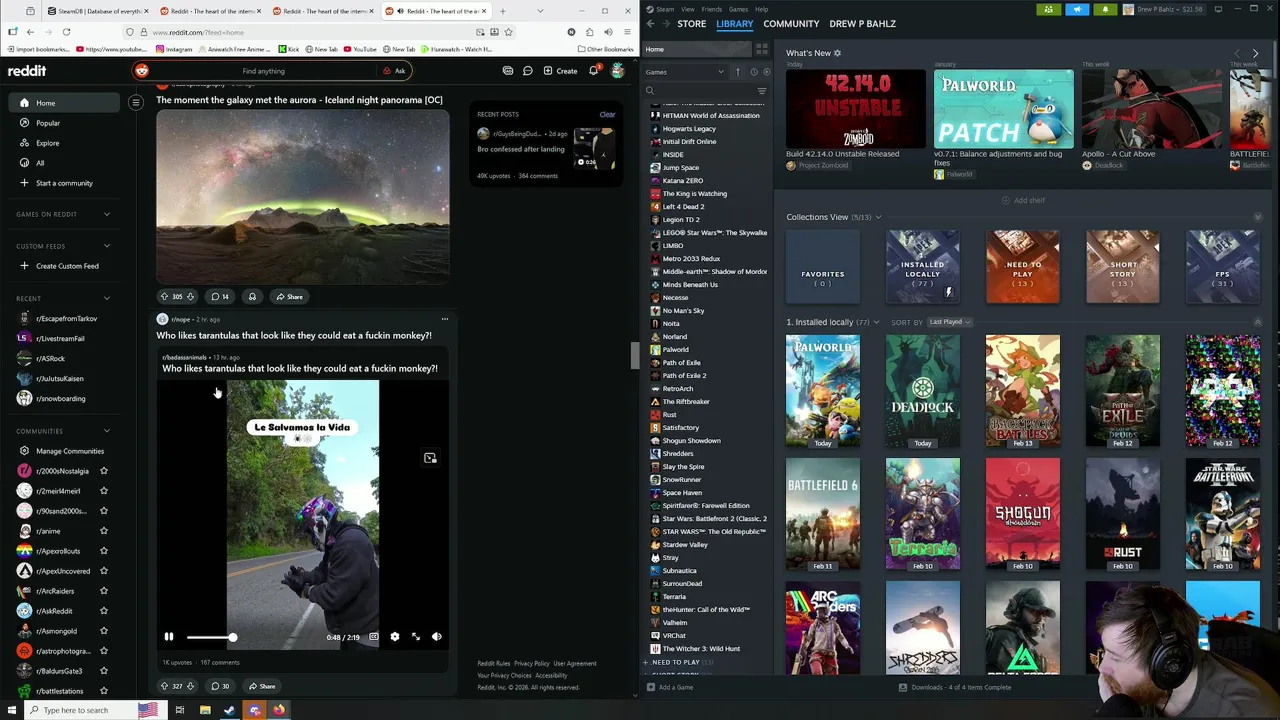The width and height of the screenshot is (1280, 720).
Task: Mute the Reddit video volume icon
Action: (437, 637)
